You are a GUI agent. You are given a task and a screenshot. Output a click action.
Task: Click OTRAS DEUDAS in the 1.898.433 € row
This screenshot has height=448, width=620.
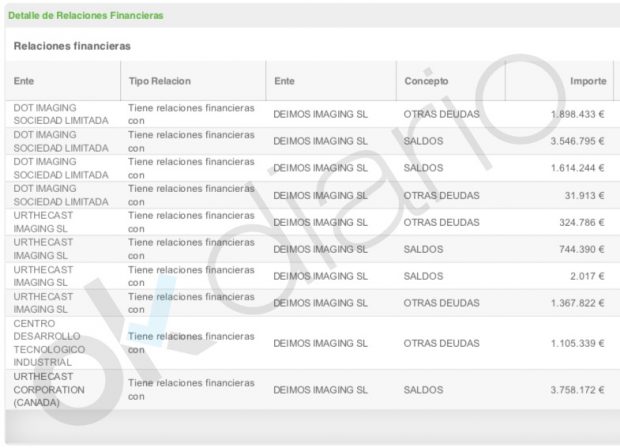[x=441, y=114]
